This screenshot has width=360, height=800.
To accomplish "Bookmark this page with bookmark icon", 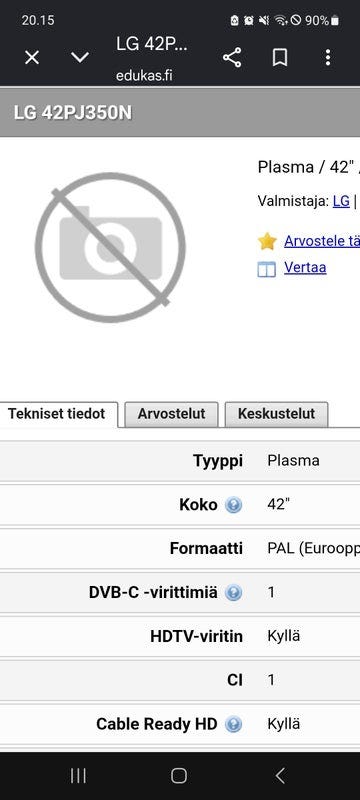I will 279,58.
